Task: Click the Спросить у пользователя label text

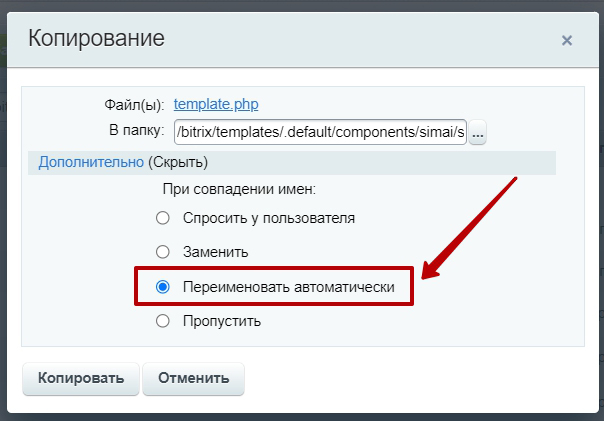Action: pos(268,218)
